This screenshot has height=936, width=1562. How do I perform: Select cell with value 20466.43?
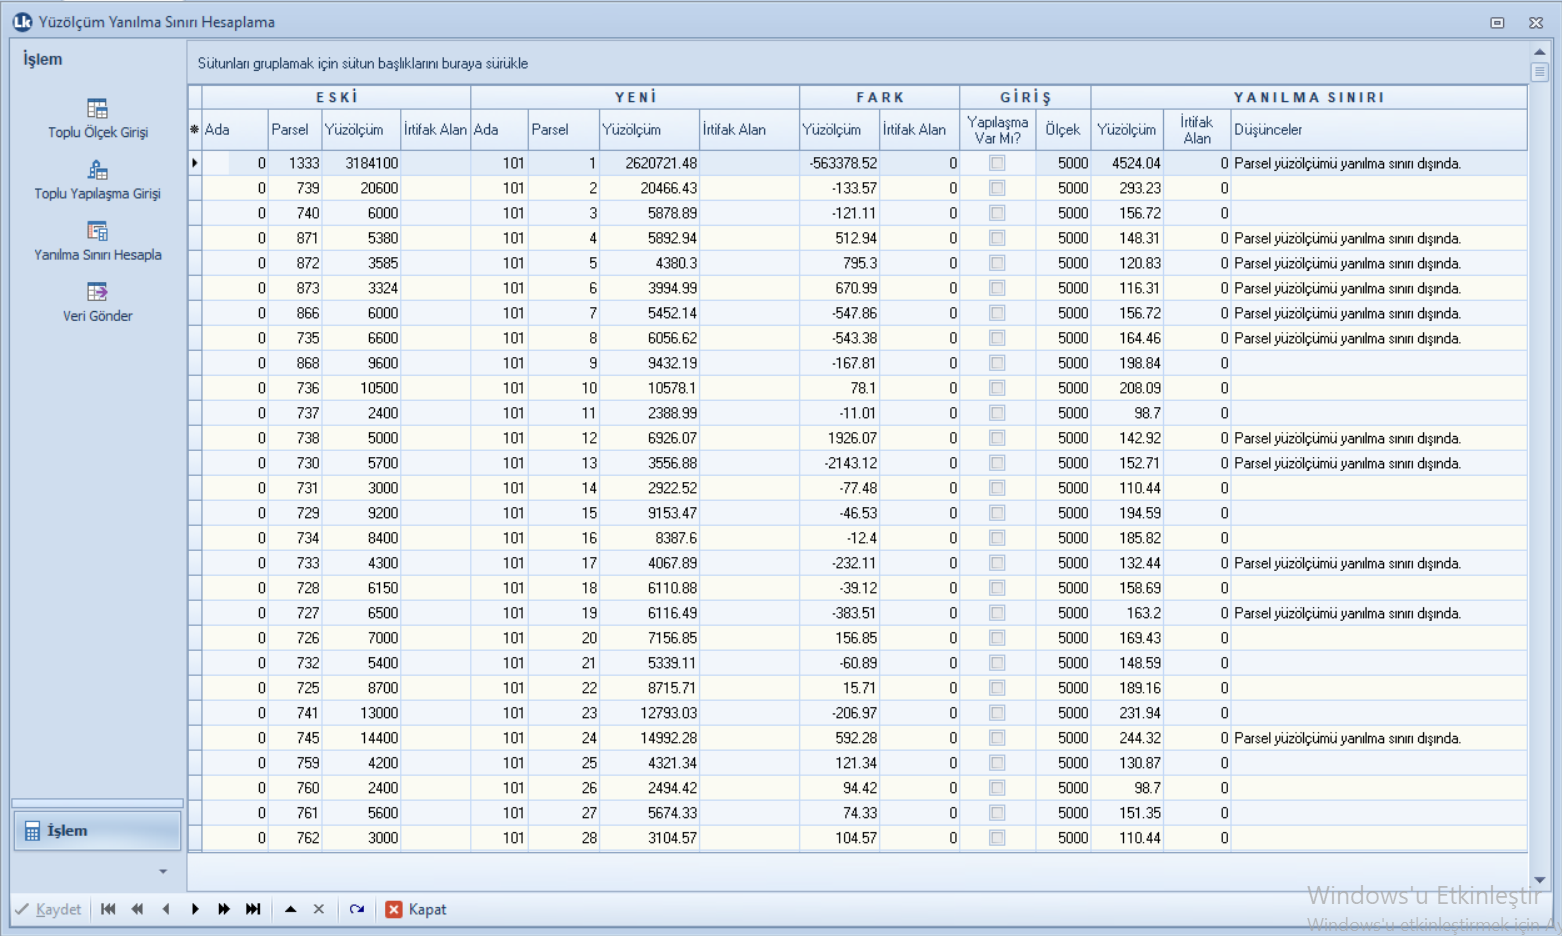coord(649,188)
